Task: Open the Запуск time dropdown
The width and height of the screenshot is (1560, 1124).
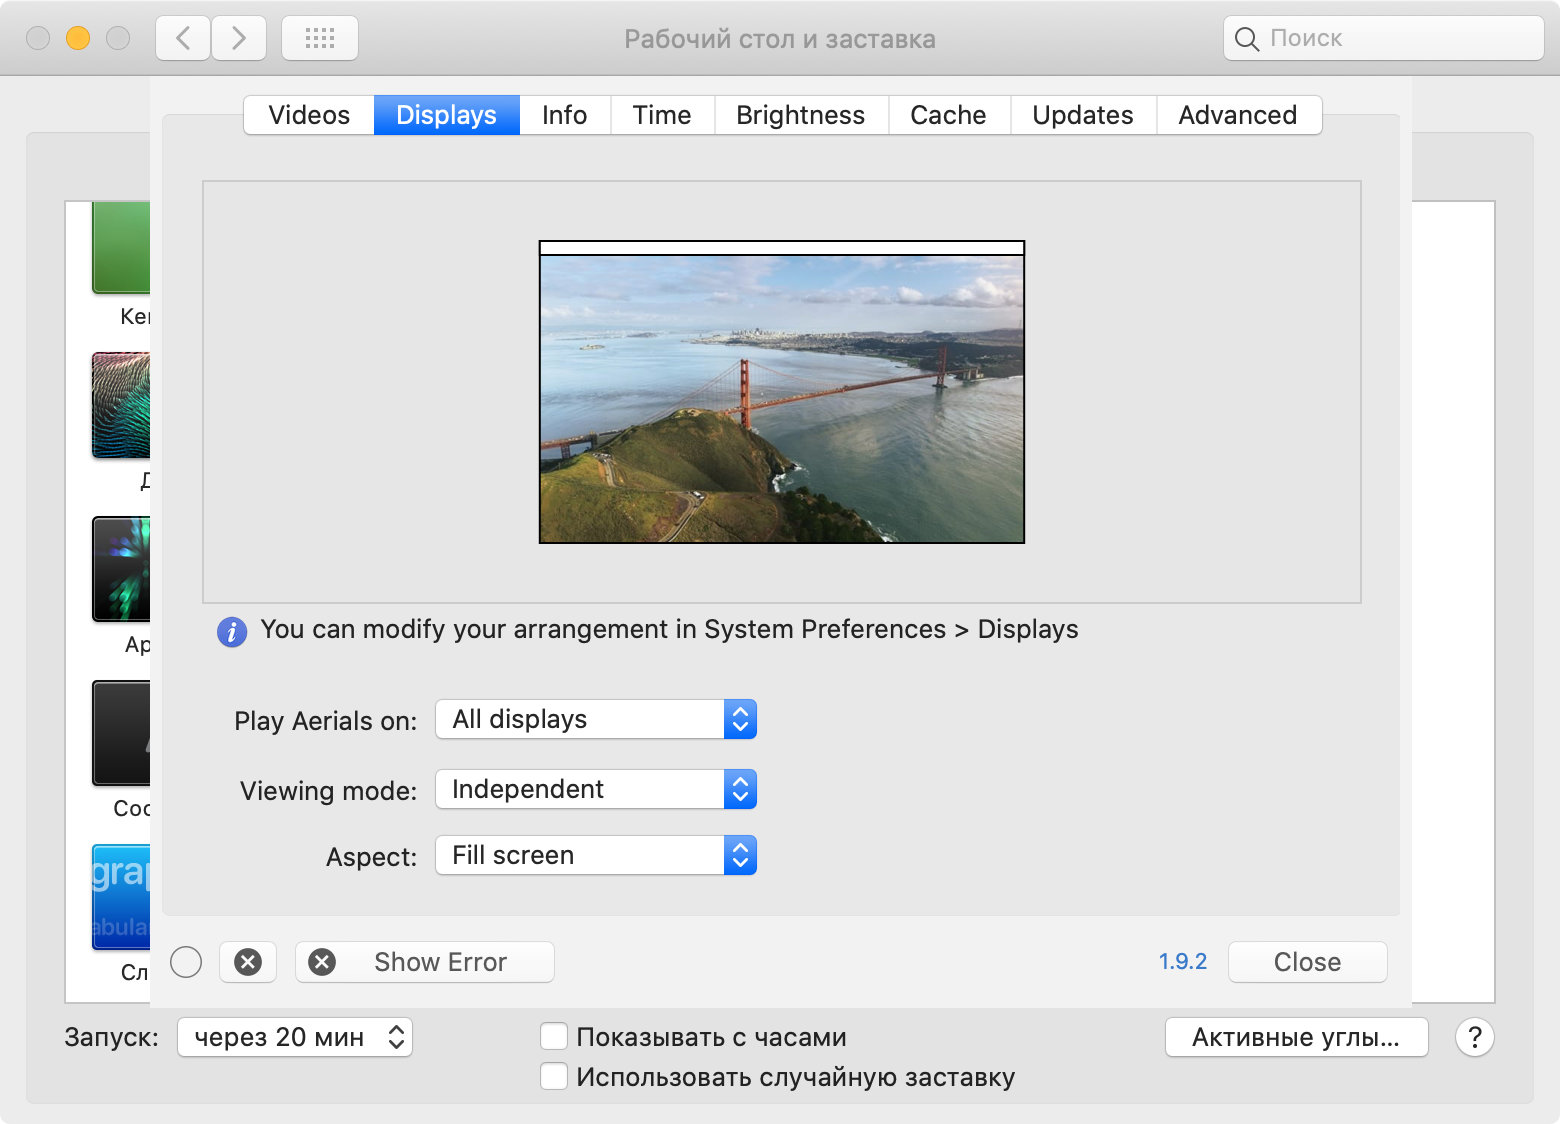Action: 295,1037
